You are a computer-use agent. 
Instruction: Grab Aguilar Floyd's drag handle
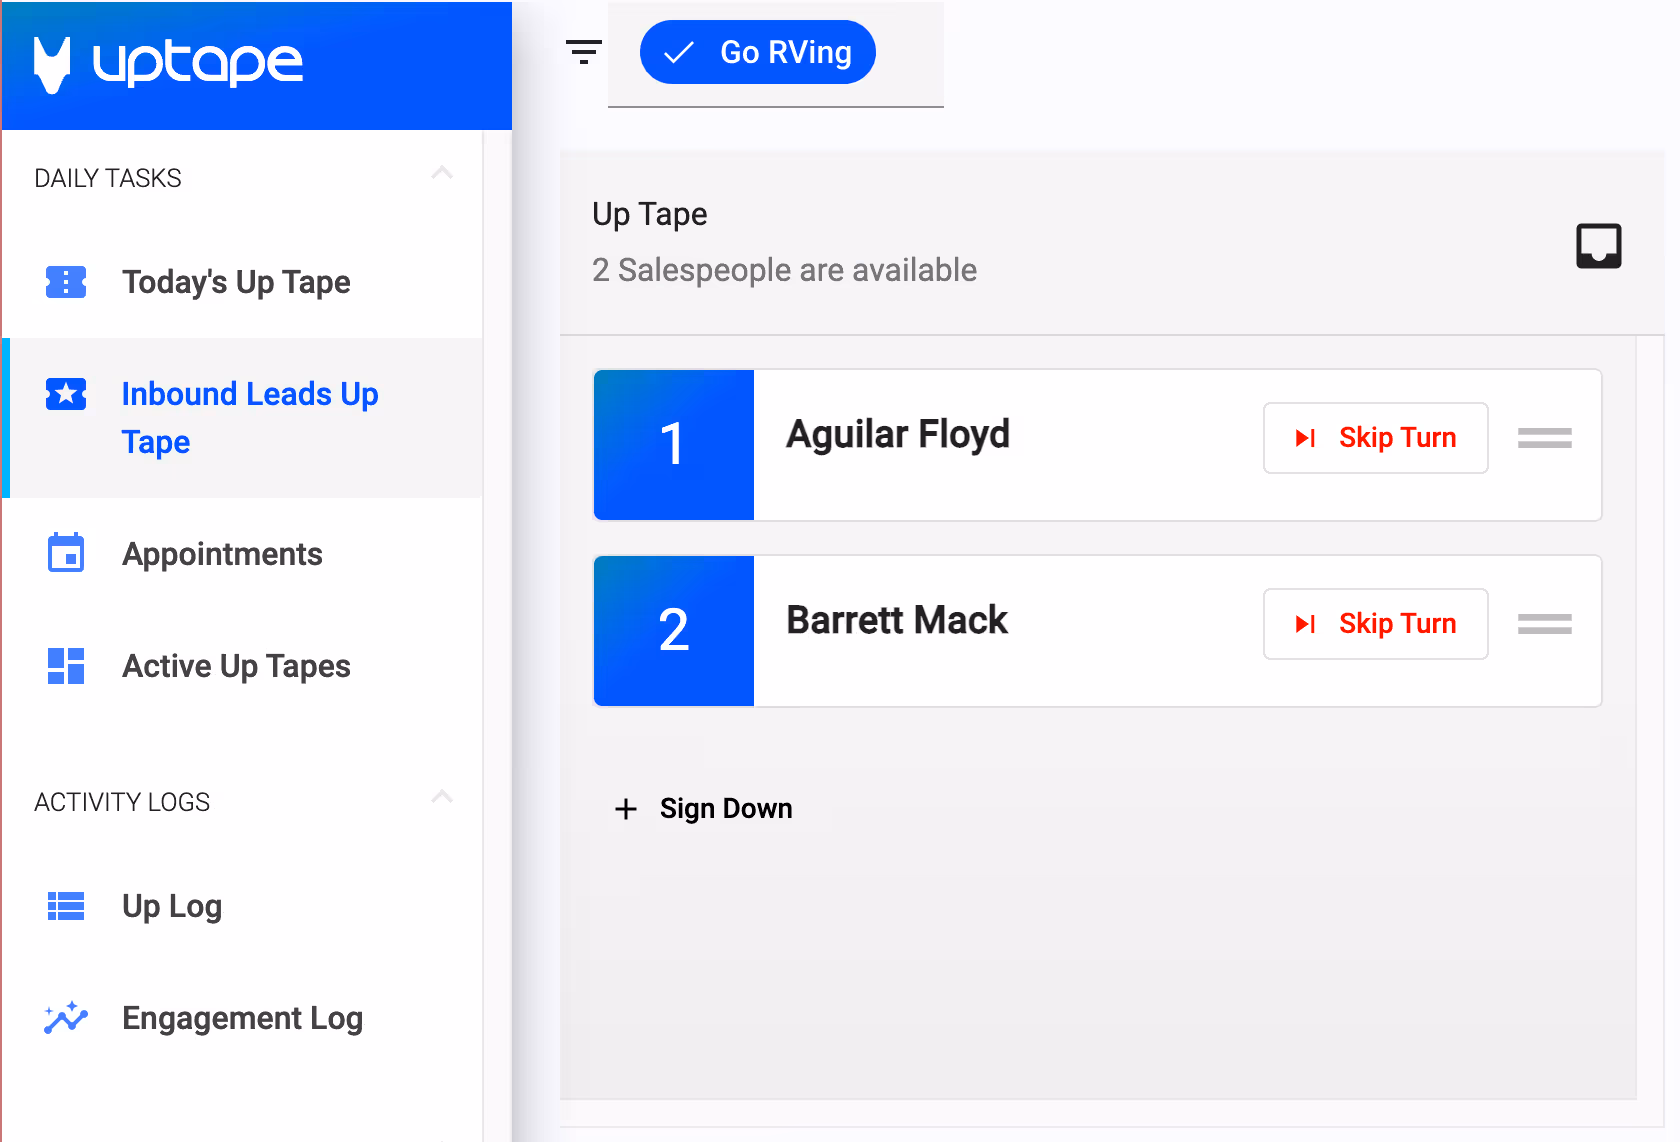(1544, 438)
